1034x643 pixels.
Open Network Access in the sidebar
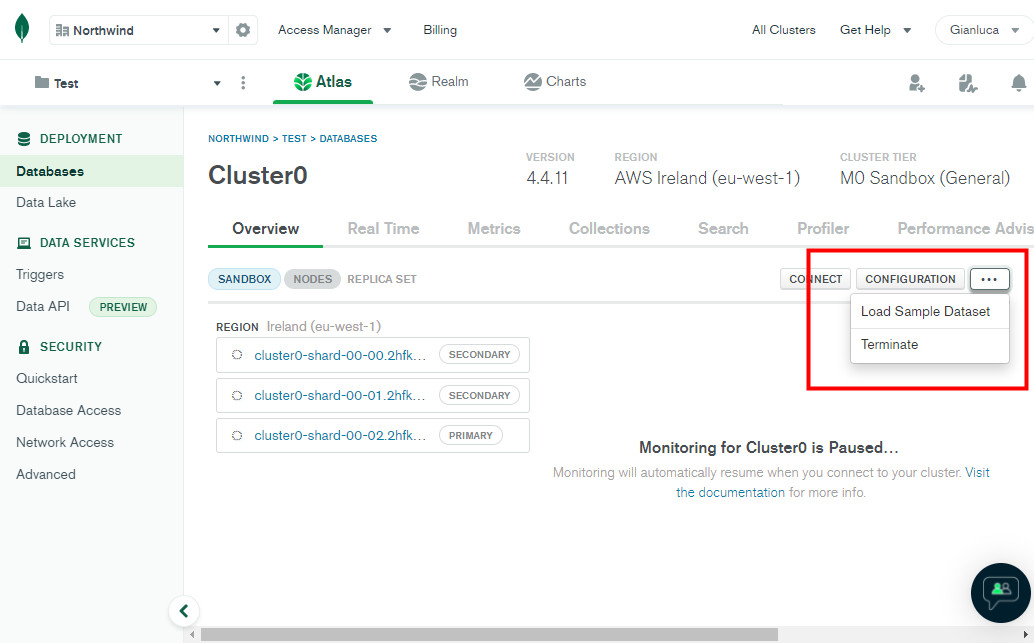tap(65, 443)
